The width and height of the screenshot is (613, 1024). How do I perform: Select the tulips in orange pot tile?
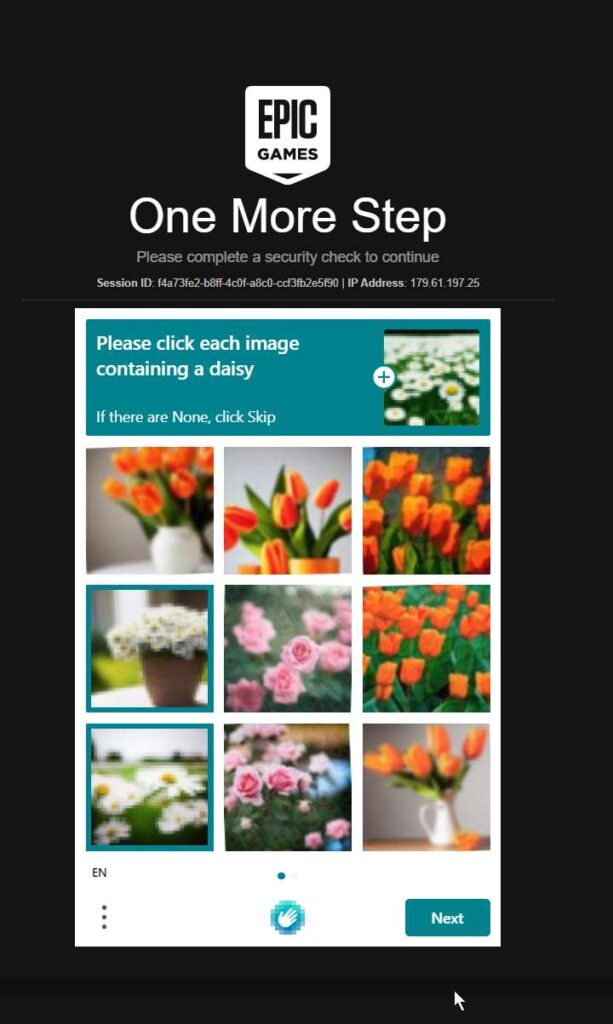pos(288,510)
